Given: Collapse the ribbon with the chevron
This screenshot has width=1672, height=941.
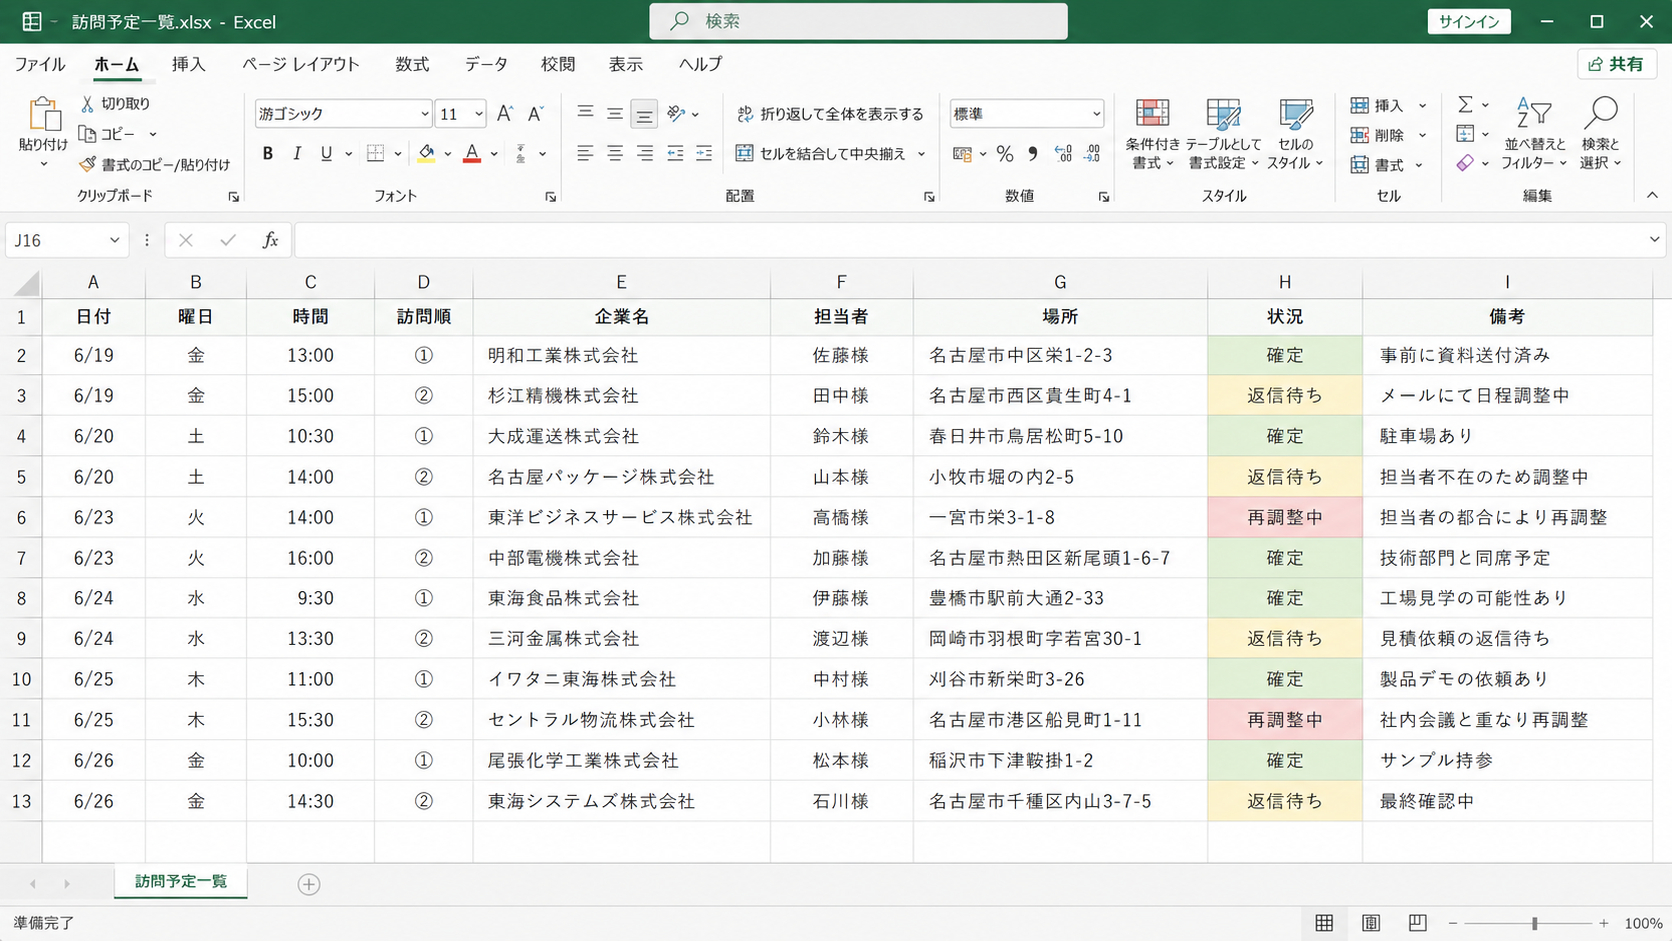Looking at the screenshot, I should click(x=1652, y=196).
